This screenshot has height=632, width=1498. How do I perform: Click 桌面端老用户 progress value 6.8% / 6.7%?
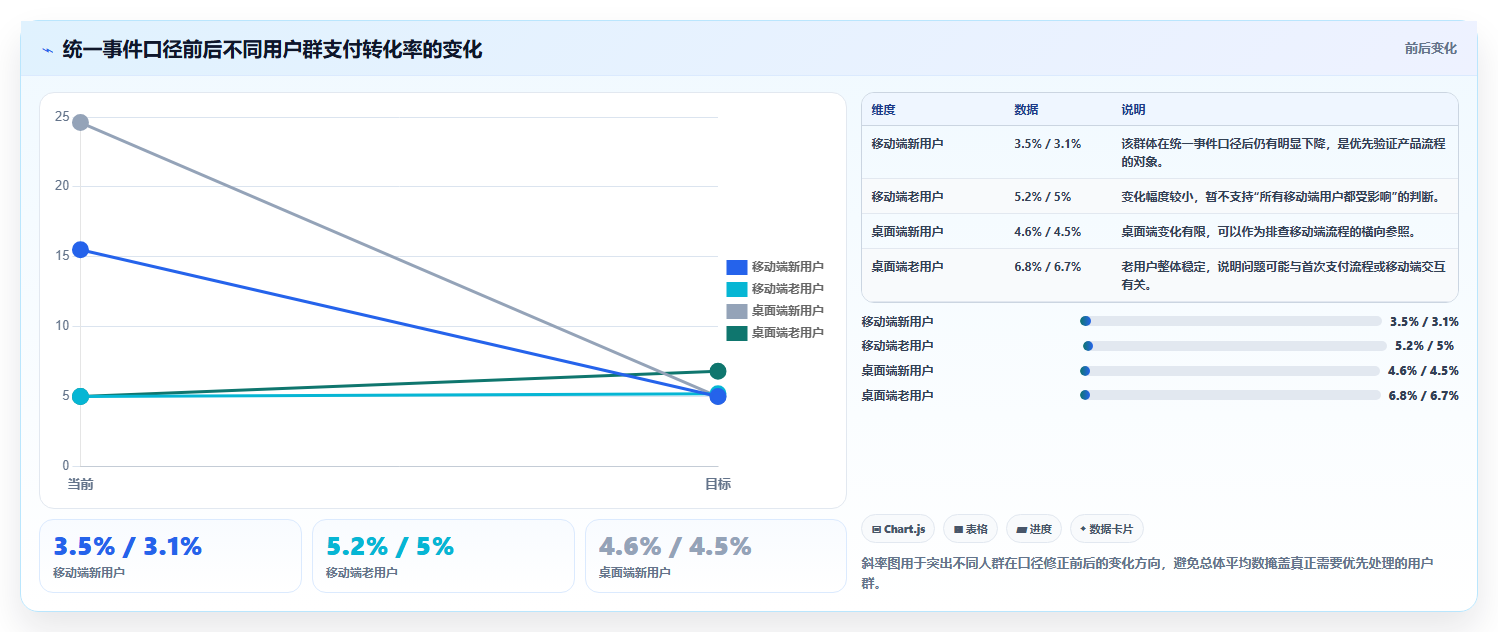coord(1424,395)
